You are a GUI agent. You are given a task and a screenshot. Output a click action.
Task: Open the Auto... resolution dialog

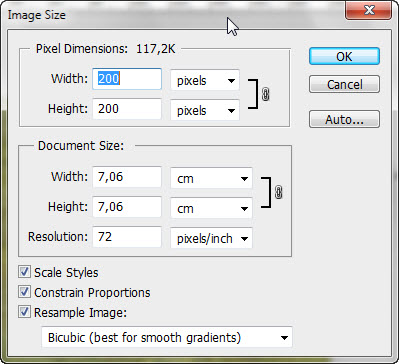[x=344, y=119]
